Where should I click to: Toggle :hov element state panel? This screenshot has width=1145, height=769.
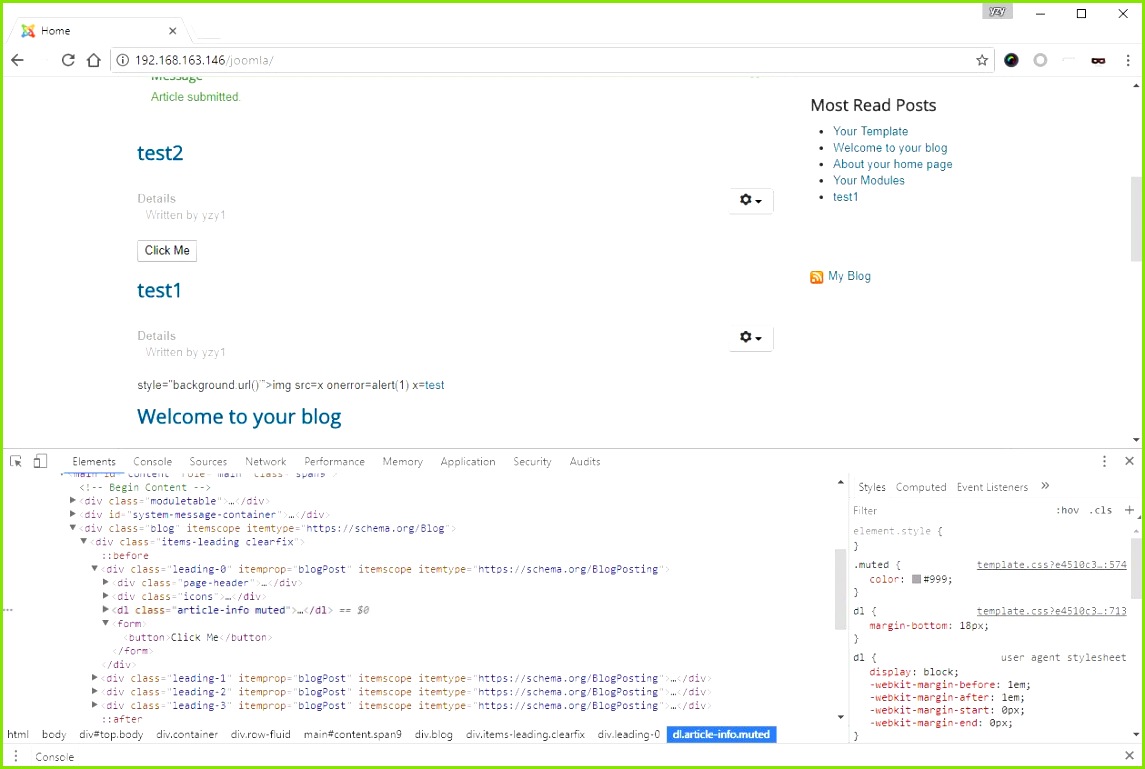(1067, 510)
